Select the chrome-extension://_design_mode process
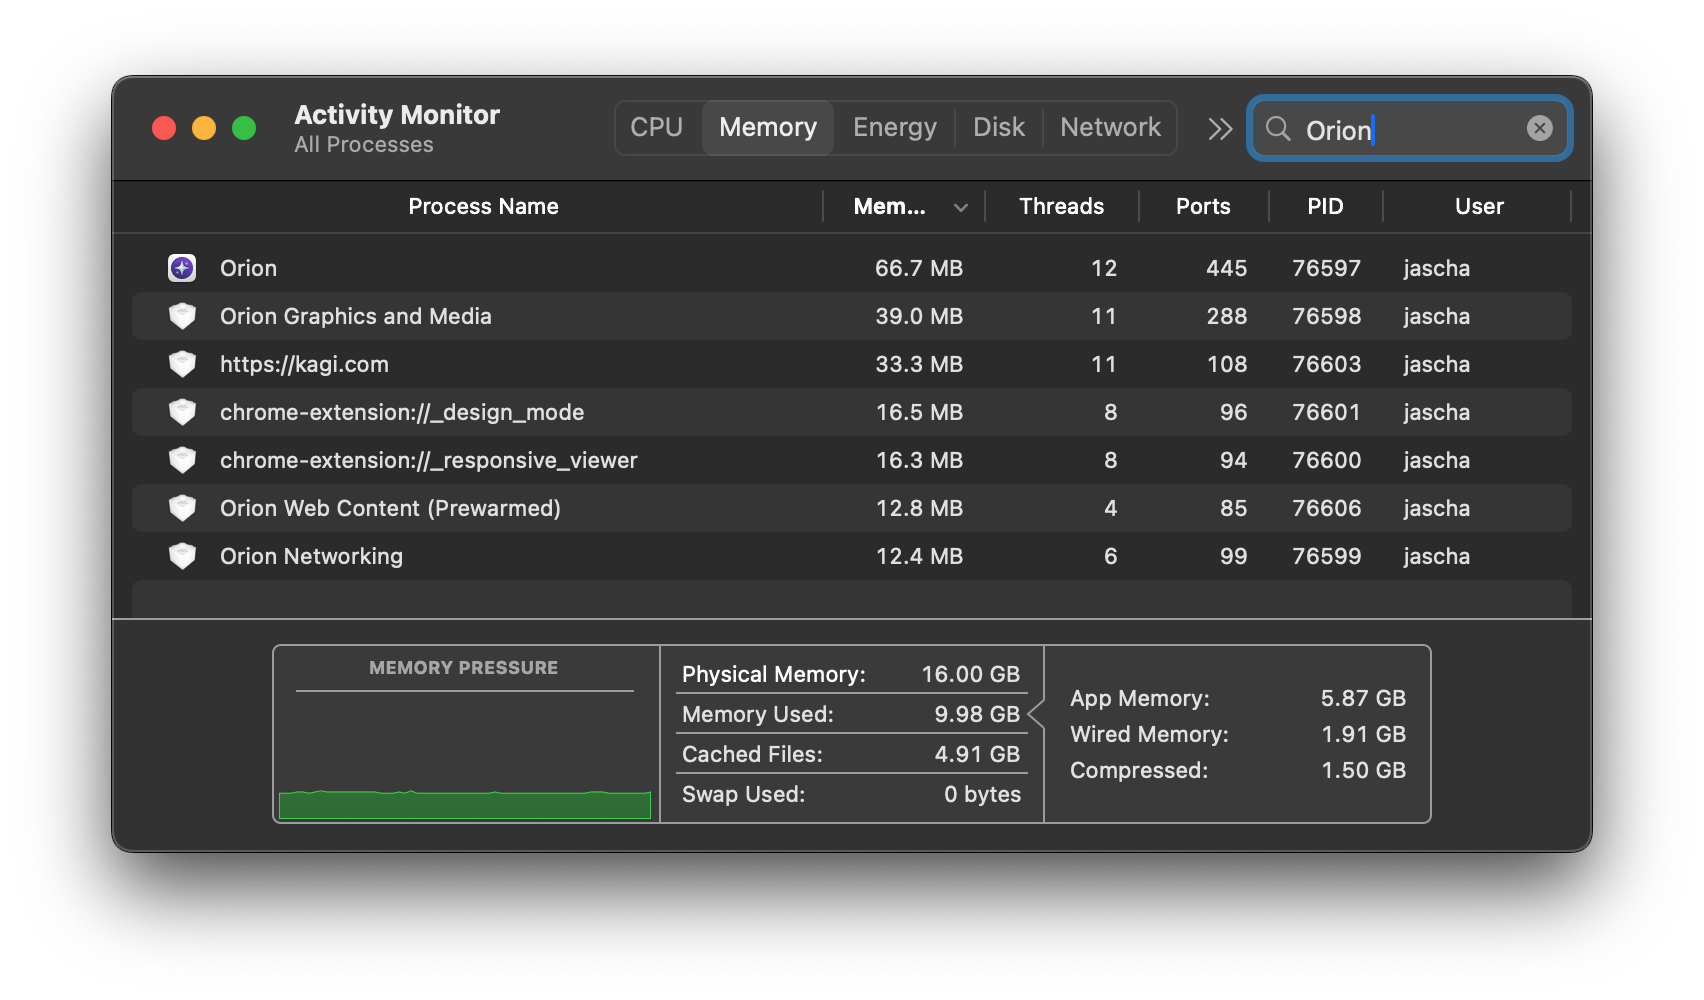 click(852, 412)
